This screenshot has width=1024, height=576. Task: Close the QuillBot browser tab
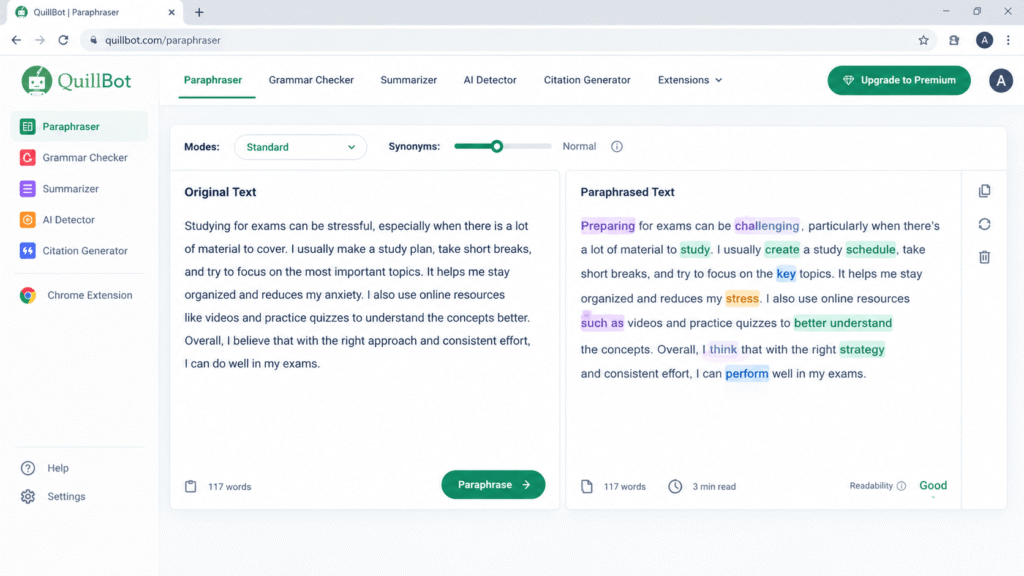pyautogui.click(x=171, y=12)
